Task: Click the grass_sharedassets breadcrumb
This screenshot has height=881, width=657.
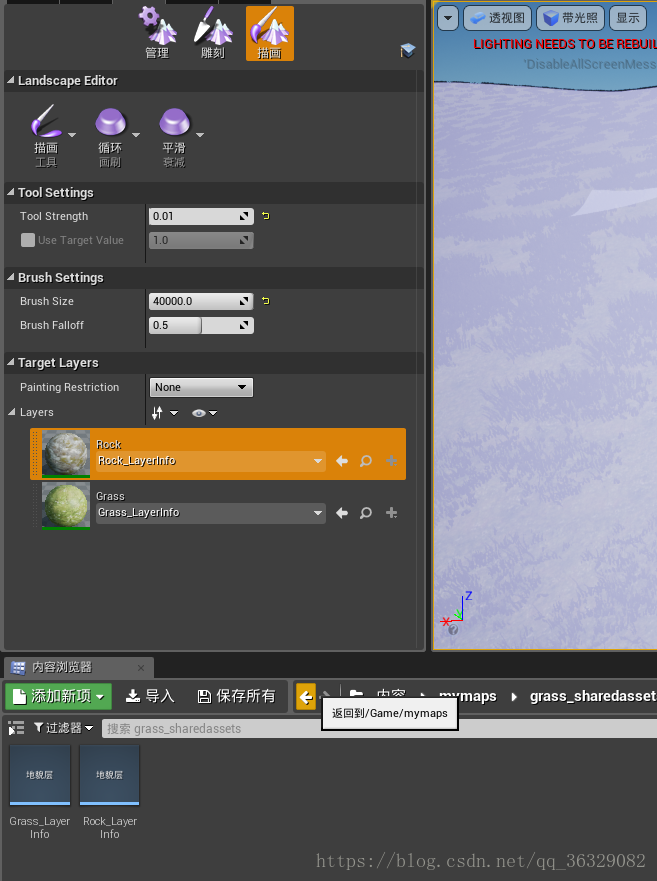Action: (593, 696)
